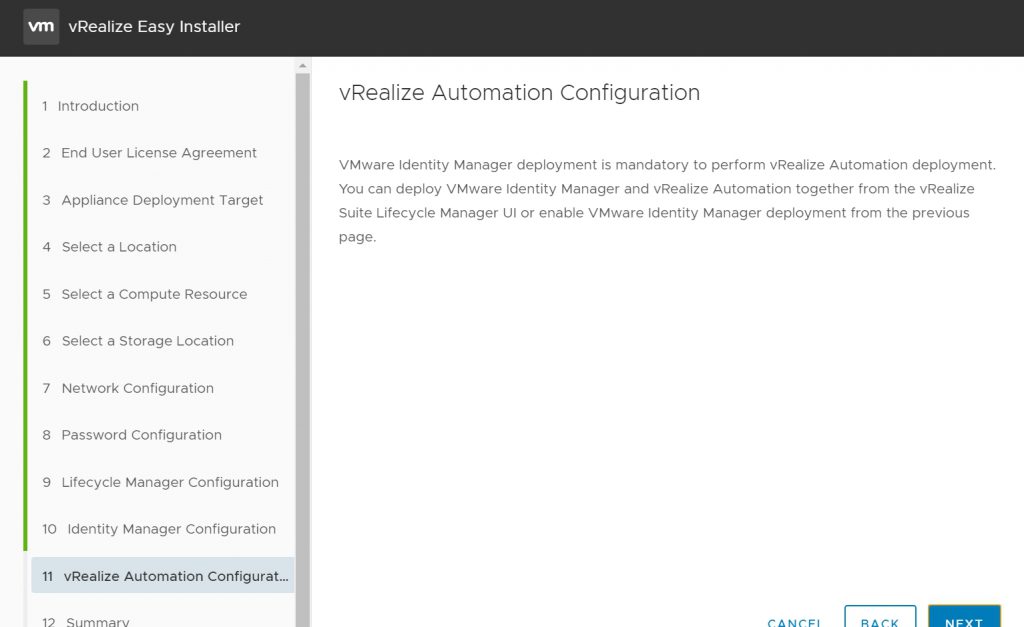Go to Identity Manager Configuration step

point(159,529)
